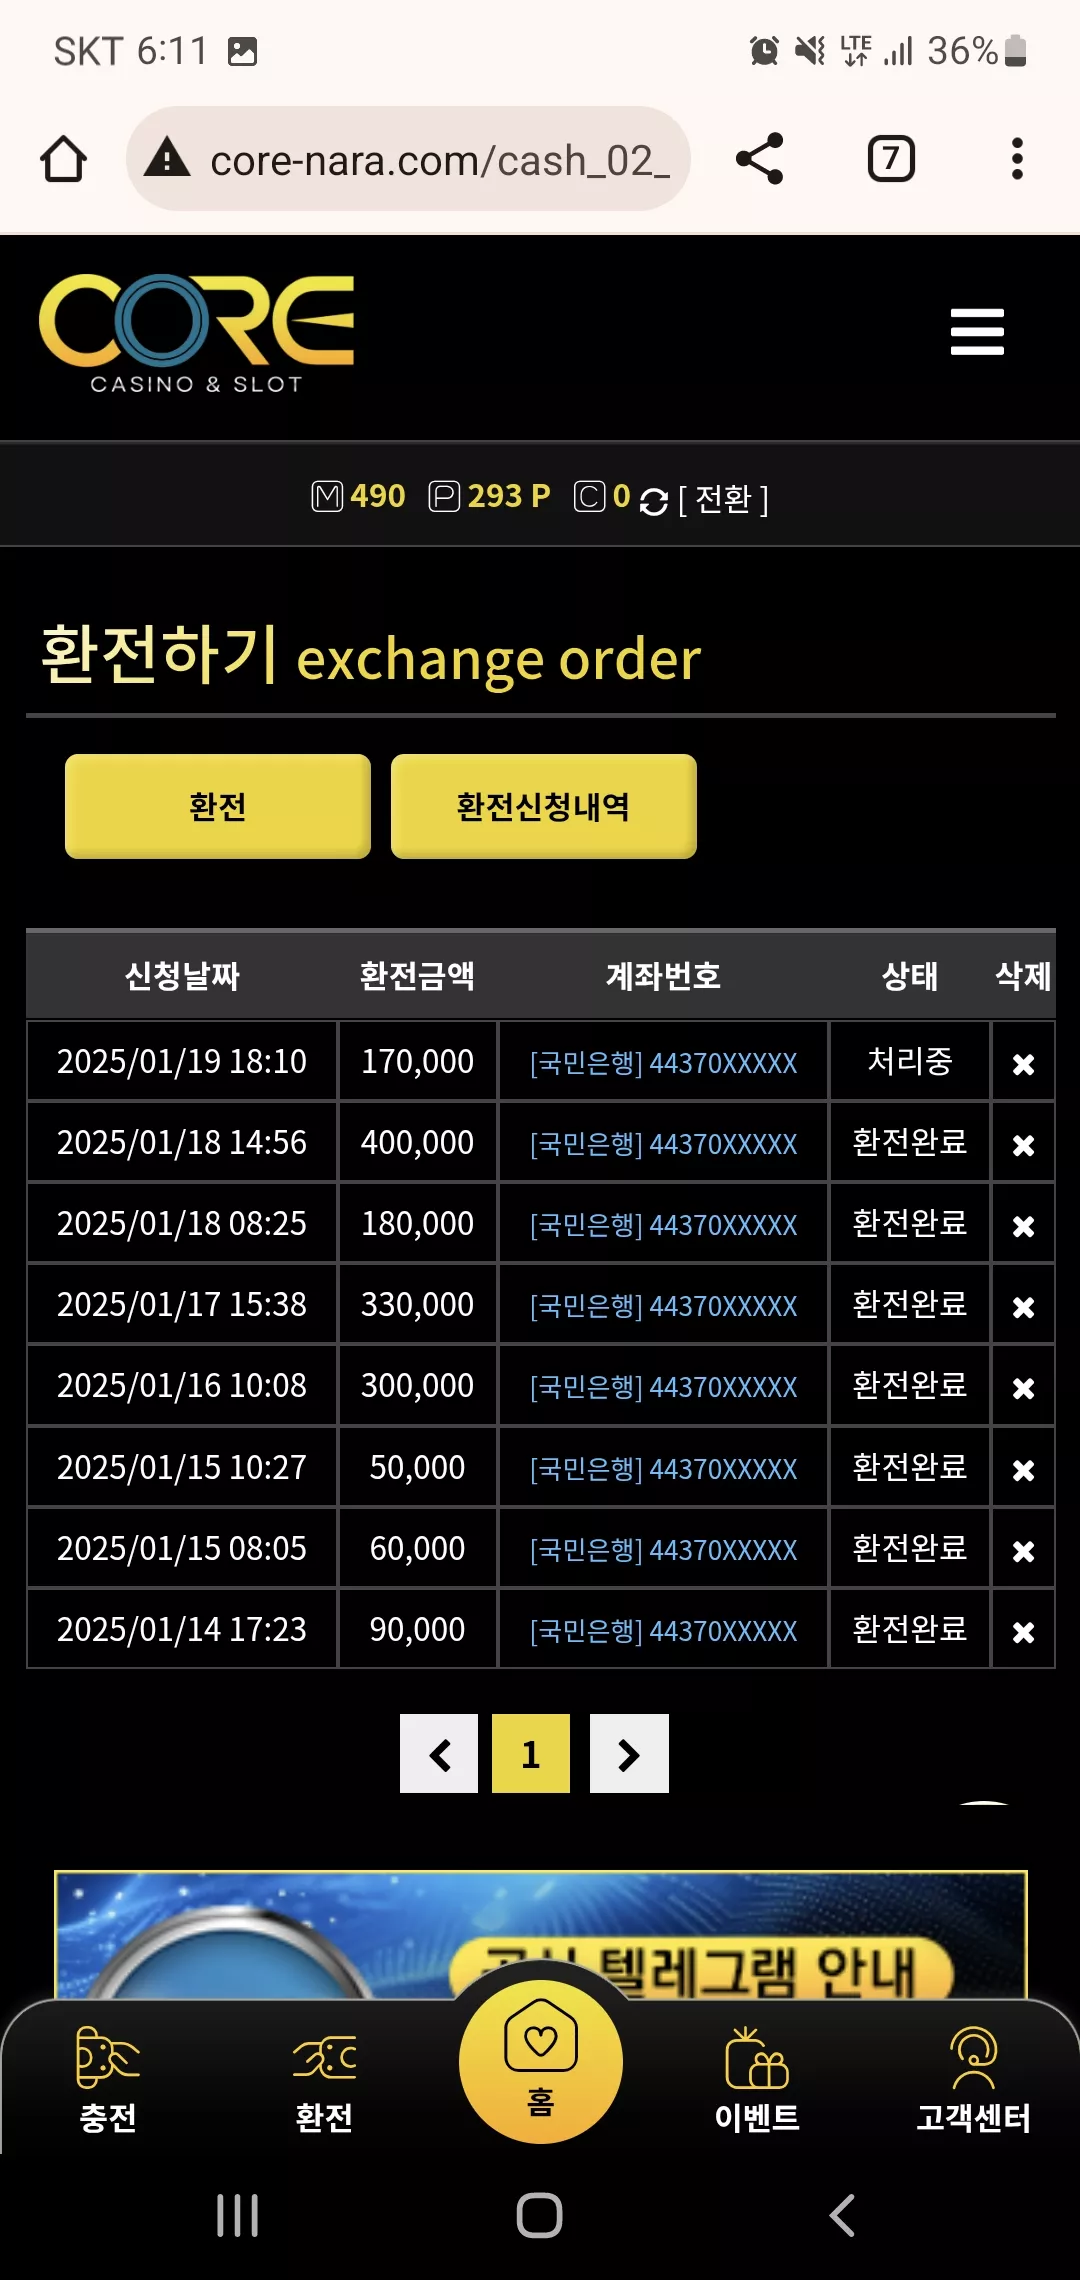The image size is (1080, 2280).
Task: Switch to the 환전 tab button
Action: pyautogui.click(x=218, y=806)
